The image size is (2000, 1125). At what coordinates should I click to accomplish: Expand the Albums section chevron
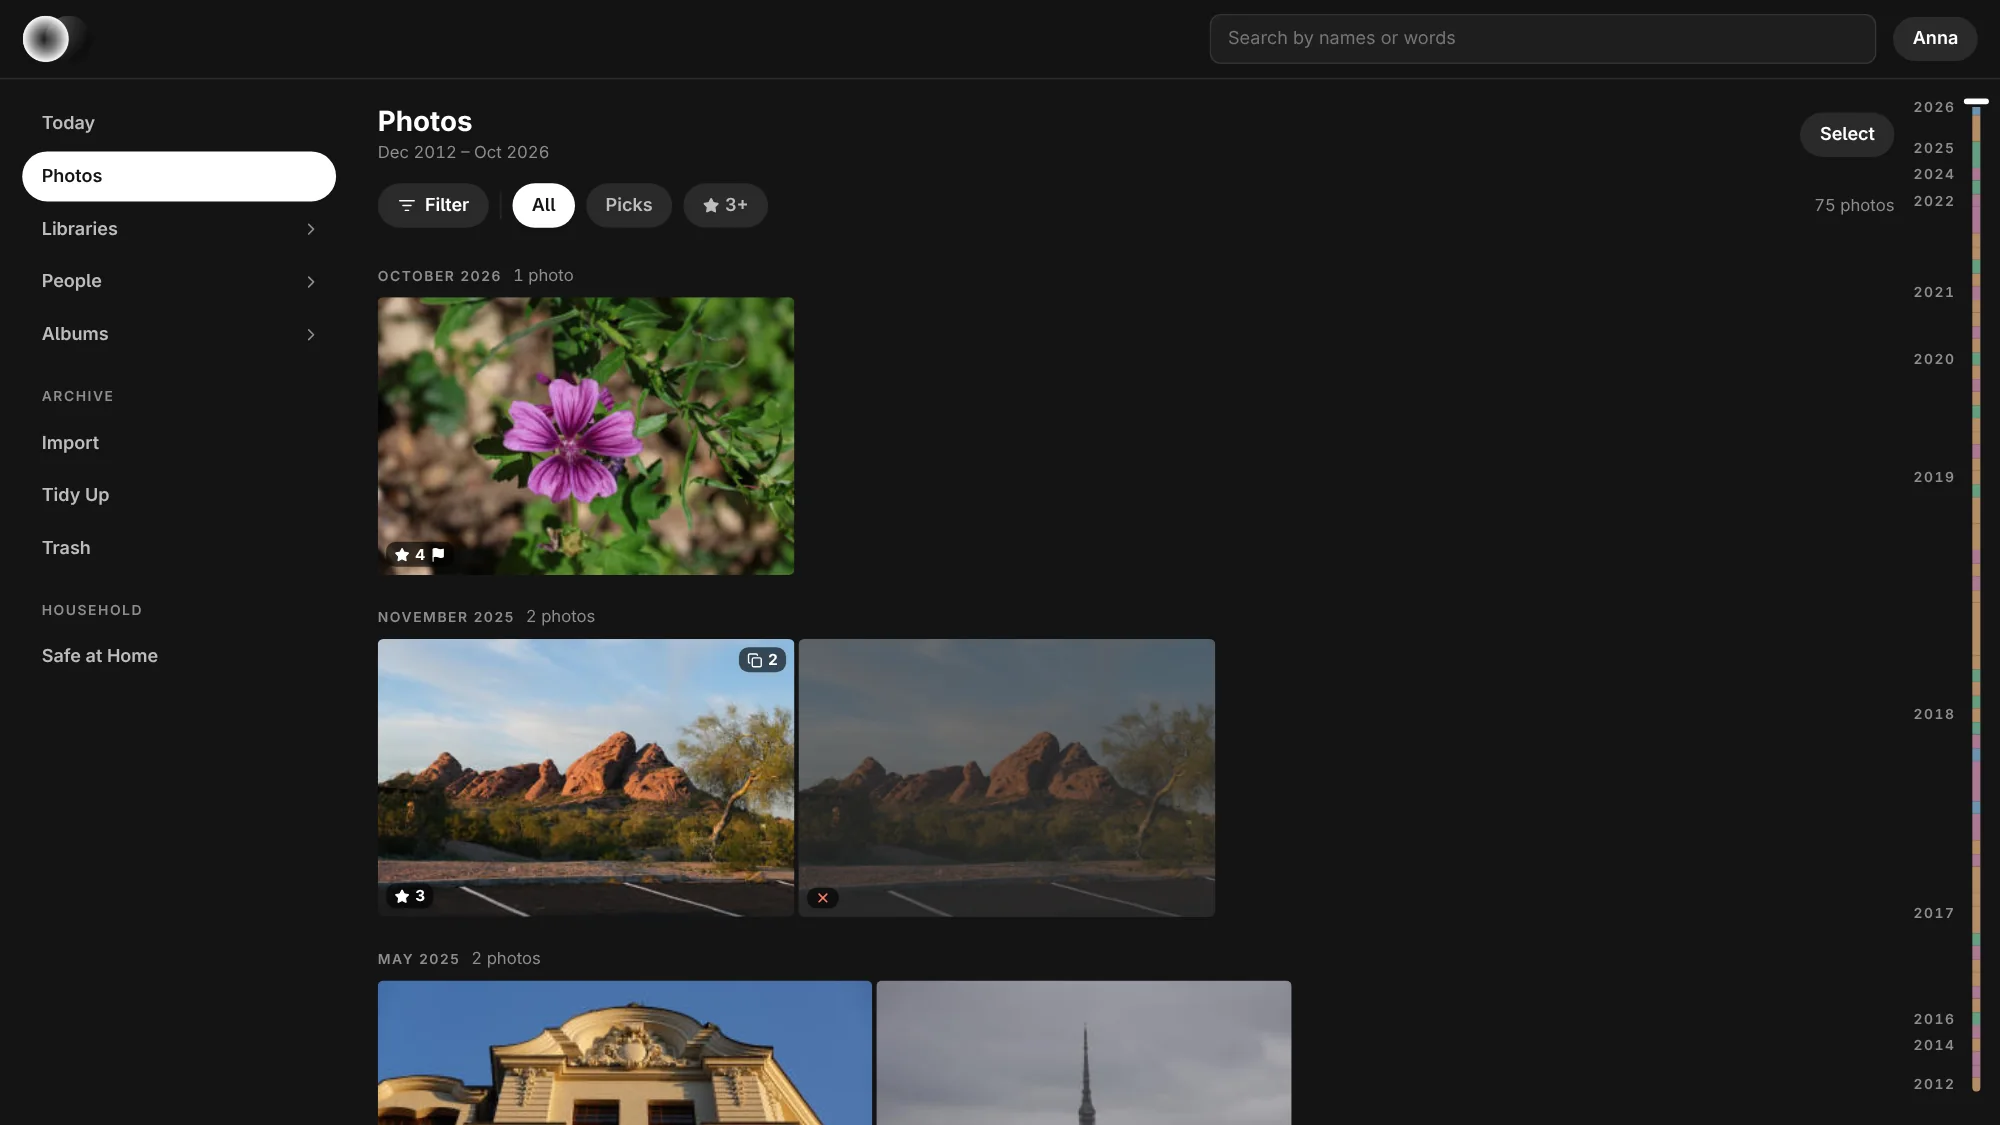coord(311,335)
